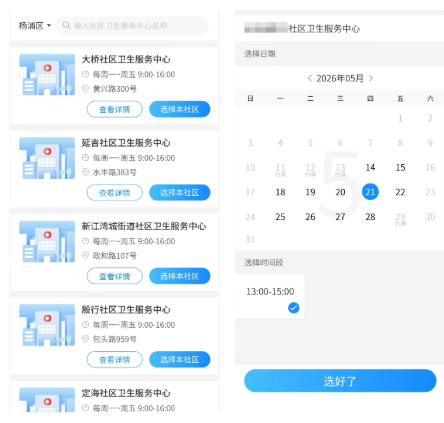Pick May 28 on the calendar

tap(370, 217)
